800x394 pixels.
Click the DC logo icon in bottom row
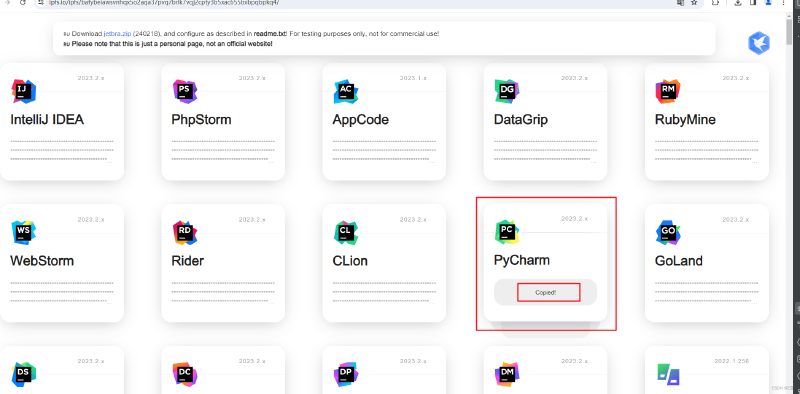(185, 375)
